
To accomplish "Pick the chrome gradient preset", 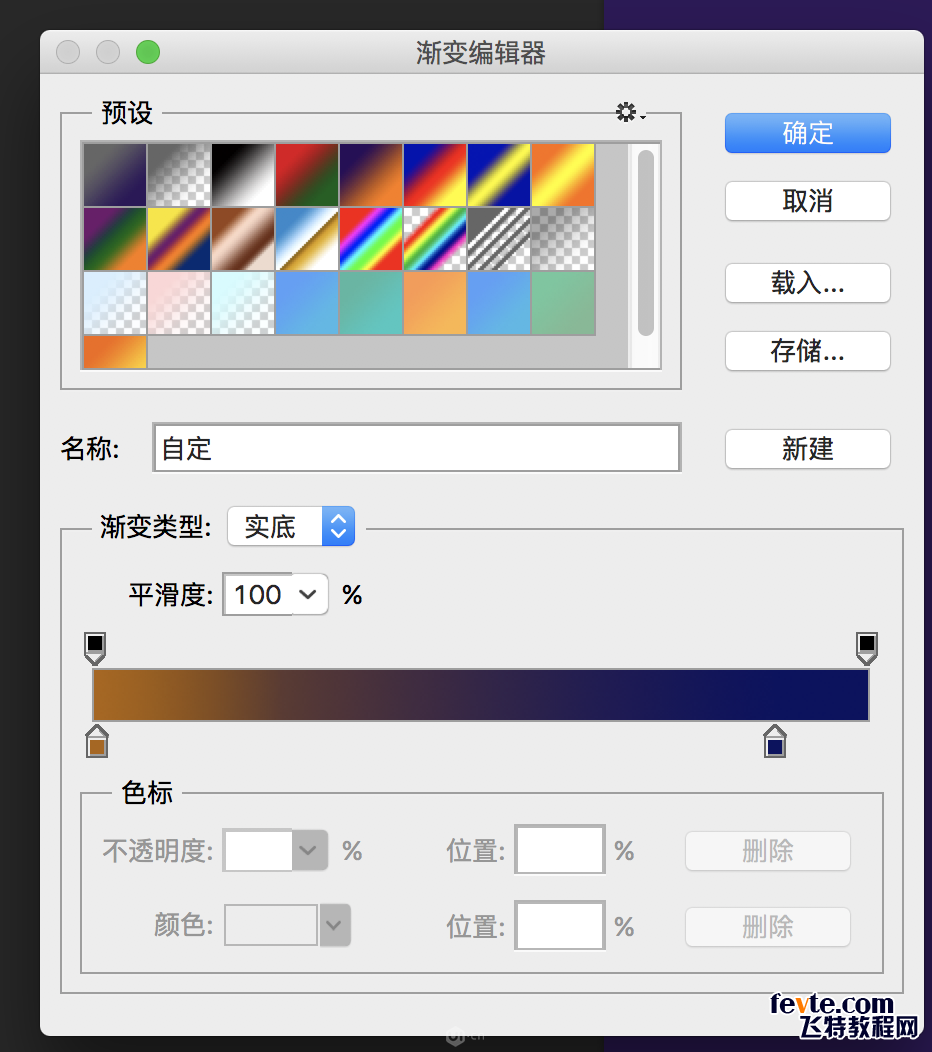I will [x=307, y=239].
